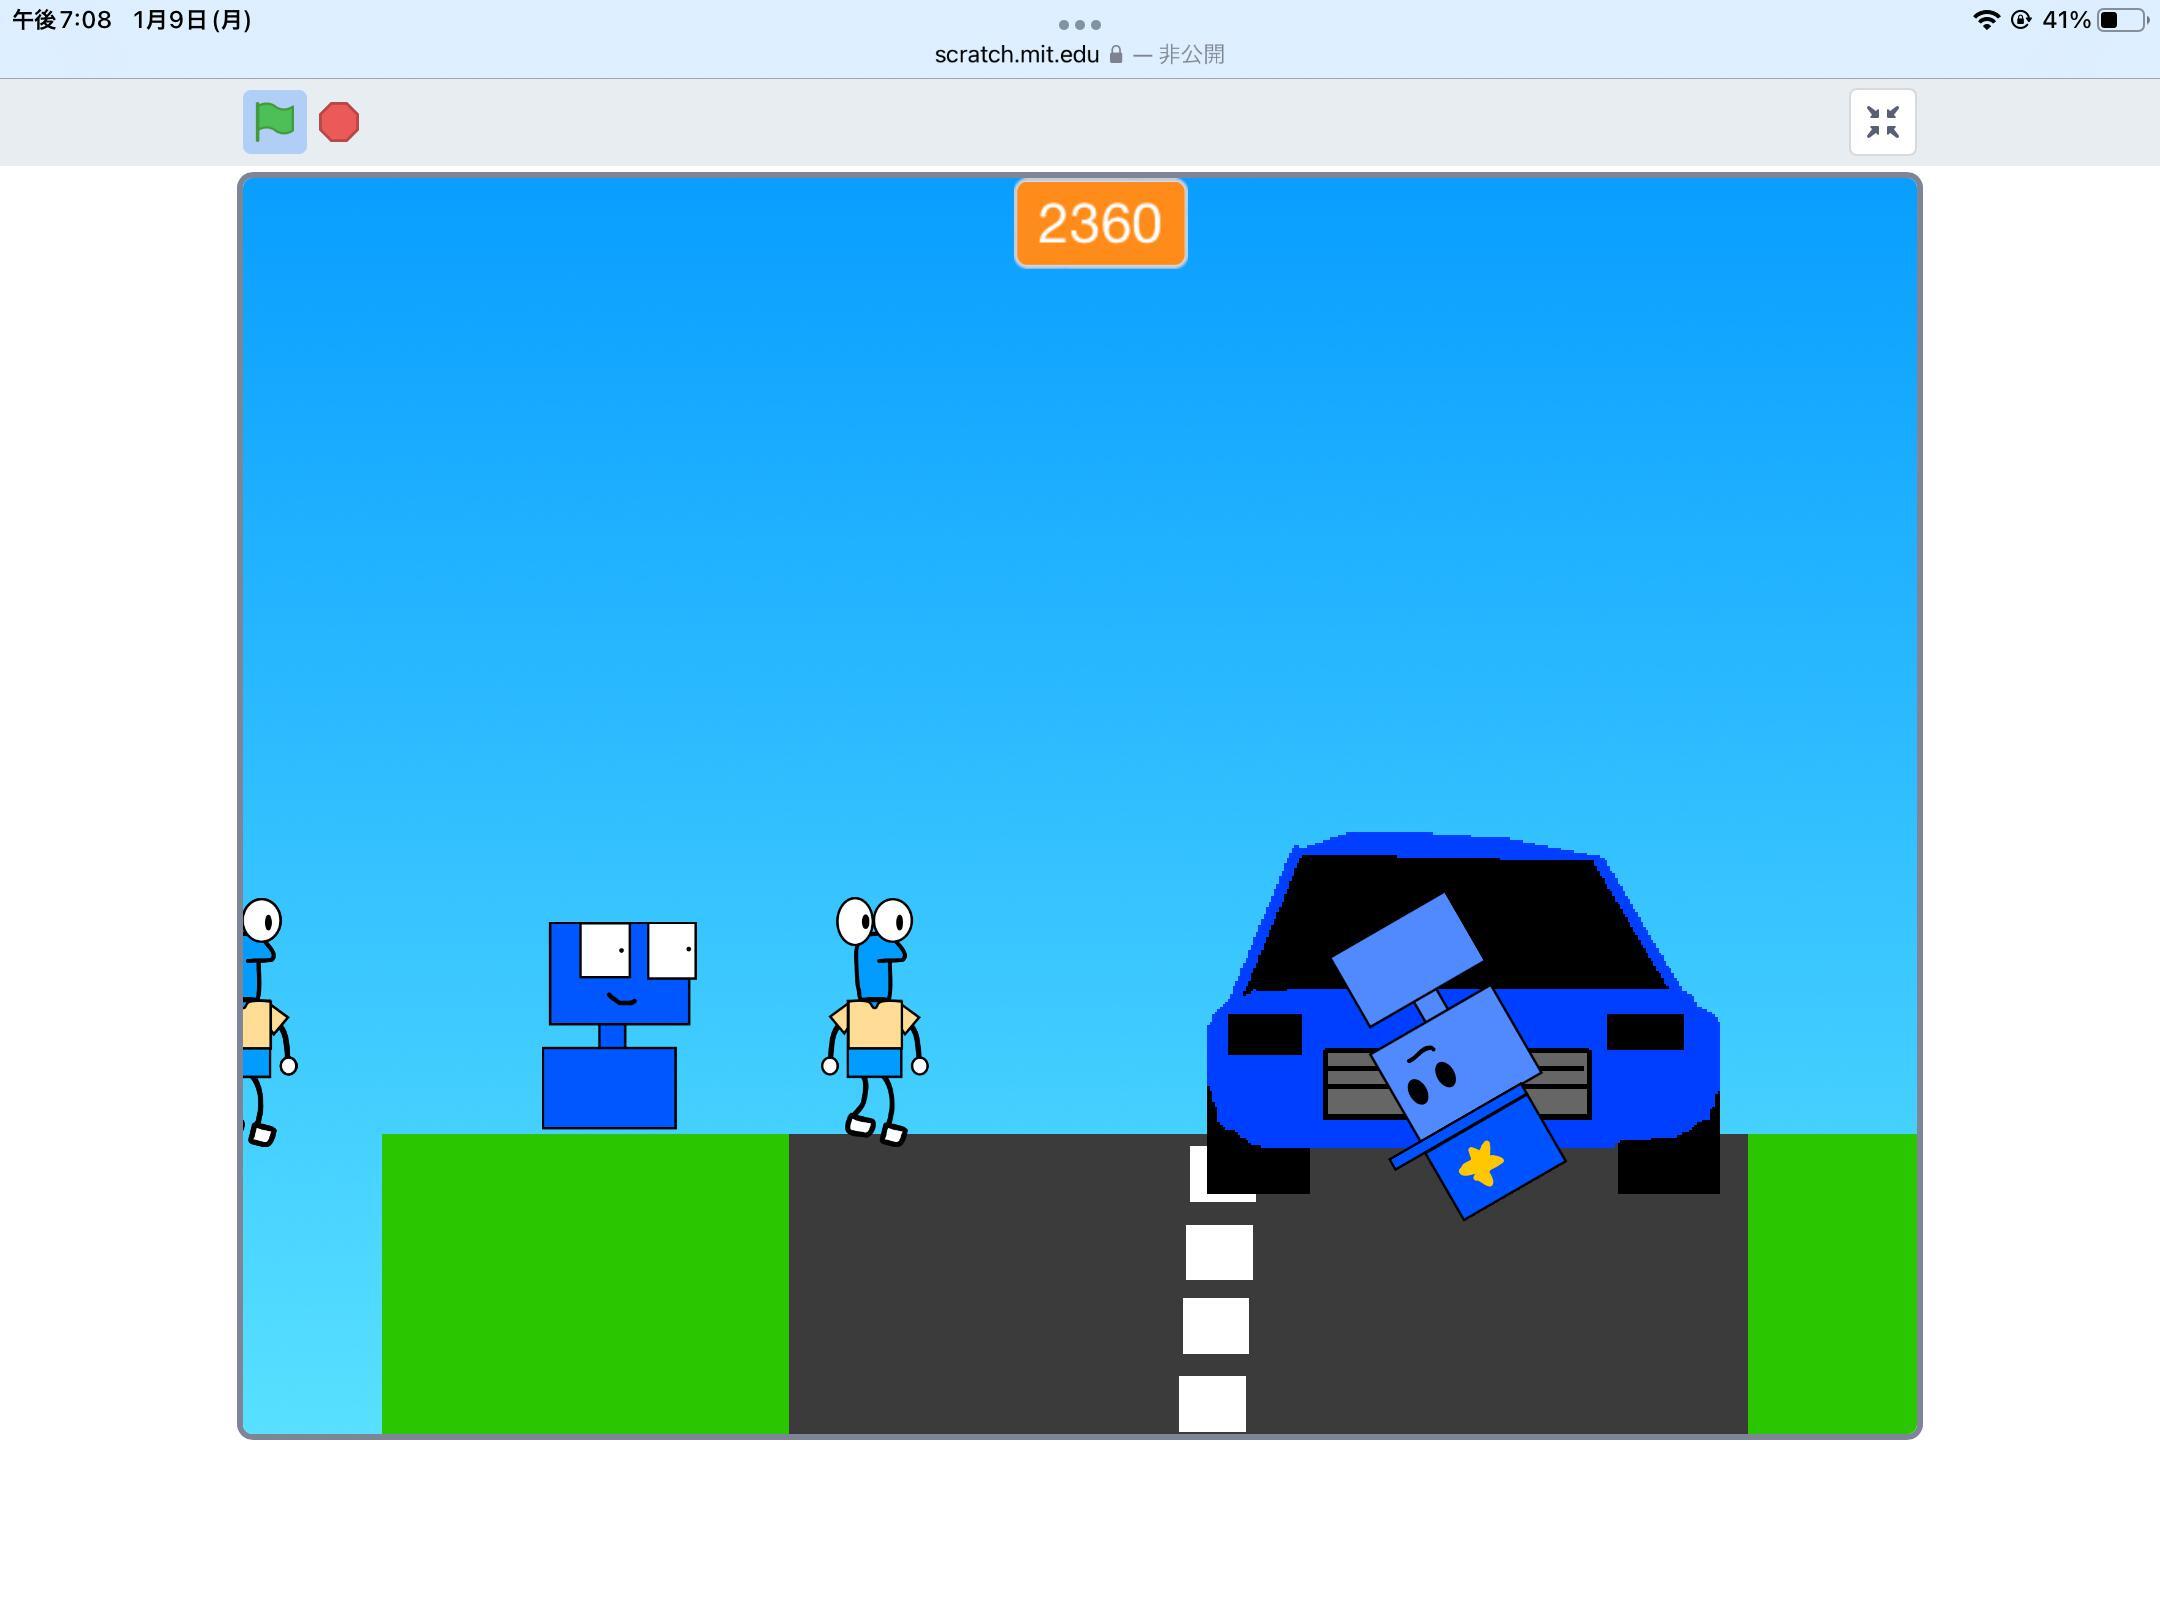Click the orange 2360 score display

tap(1100, 223)
